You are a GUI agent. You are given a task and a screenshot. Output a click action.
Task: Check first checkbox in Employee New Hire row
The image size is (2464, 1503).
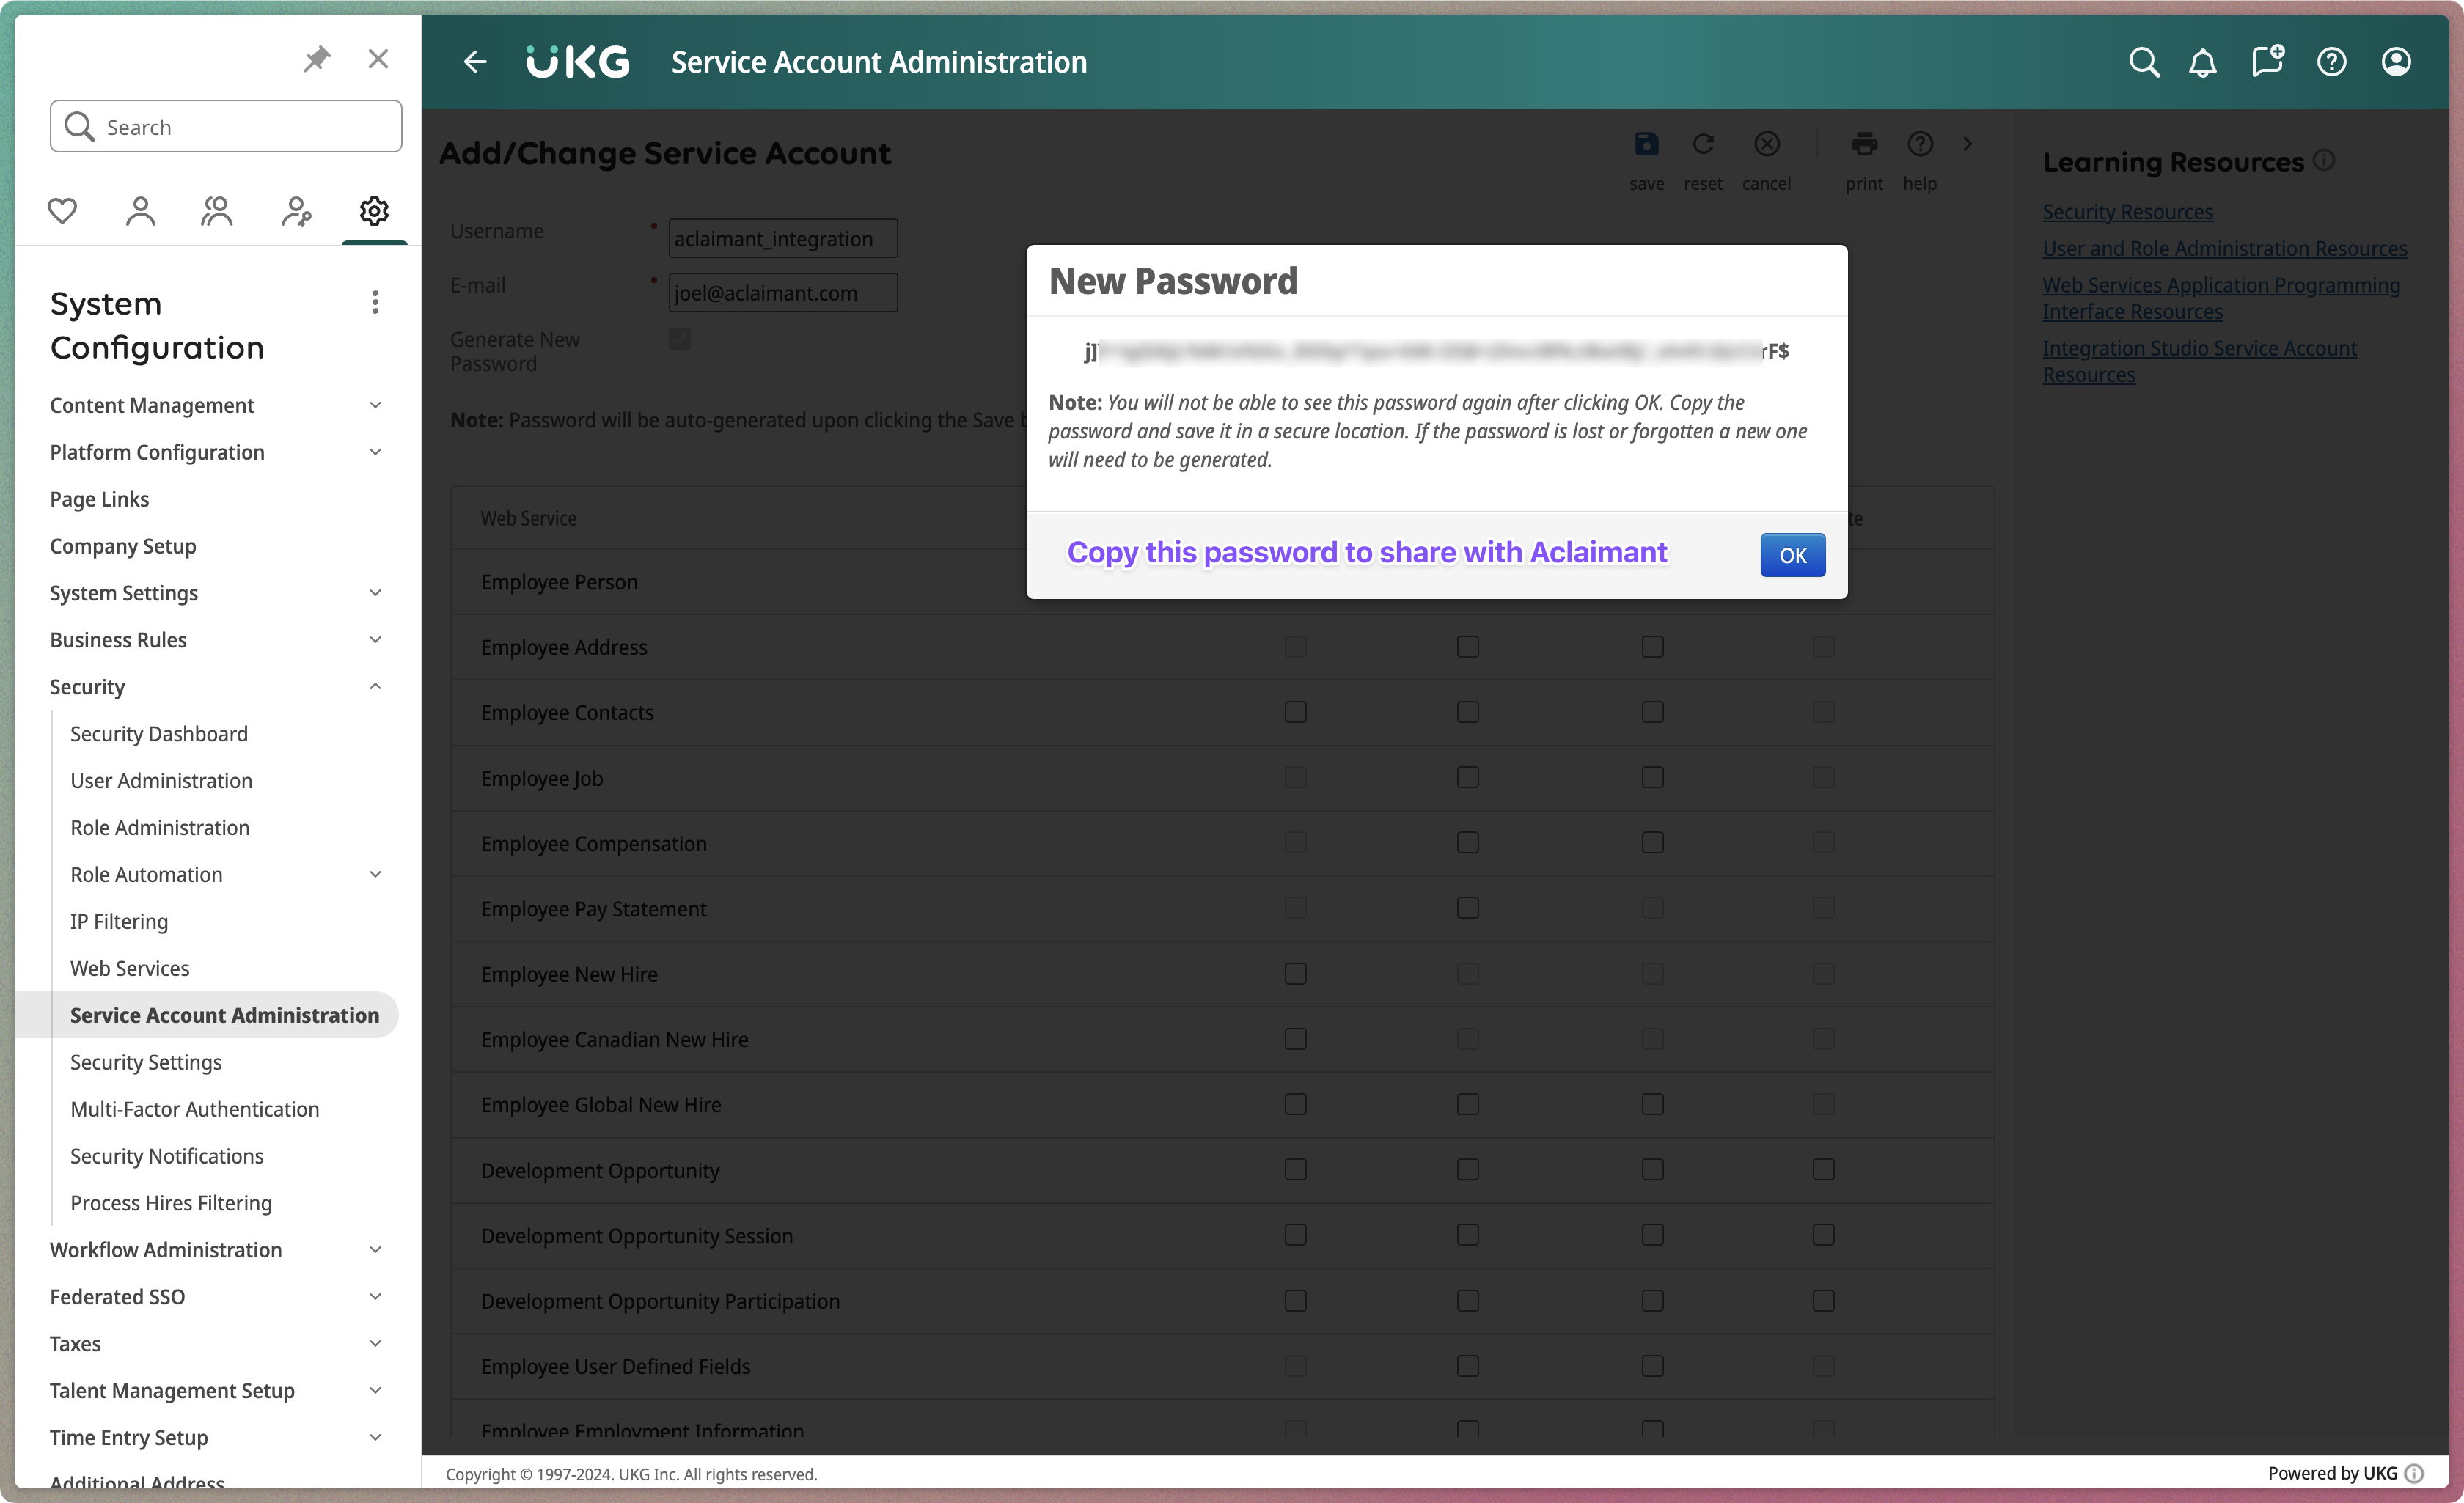pos(1296,974)
